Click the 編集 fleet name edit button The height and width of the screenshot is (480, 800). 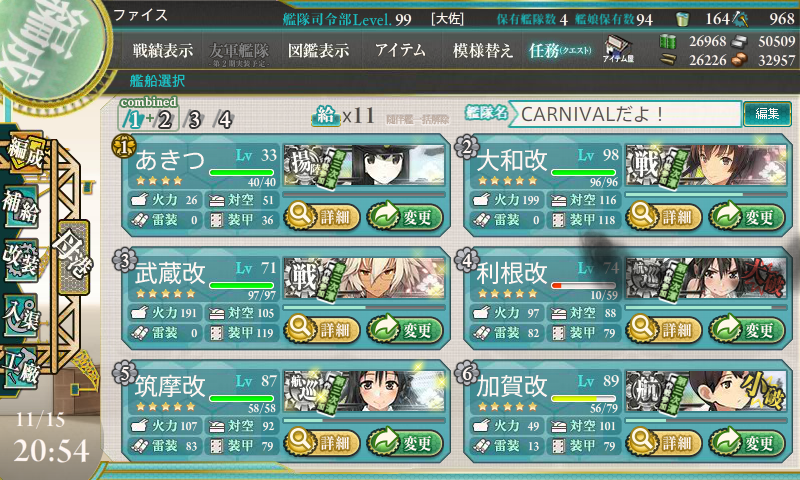point(767,113)
